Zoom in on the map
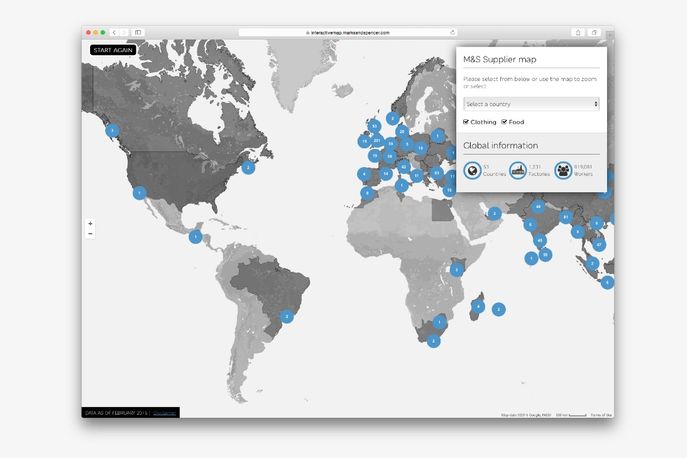 (90, 224)
